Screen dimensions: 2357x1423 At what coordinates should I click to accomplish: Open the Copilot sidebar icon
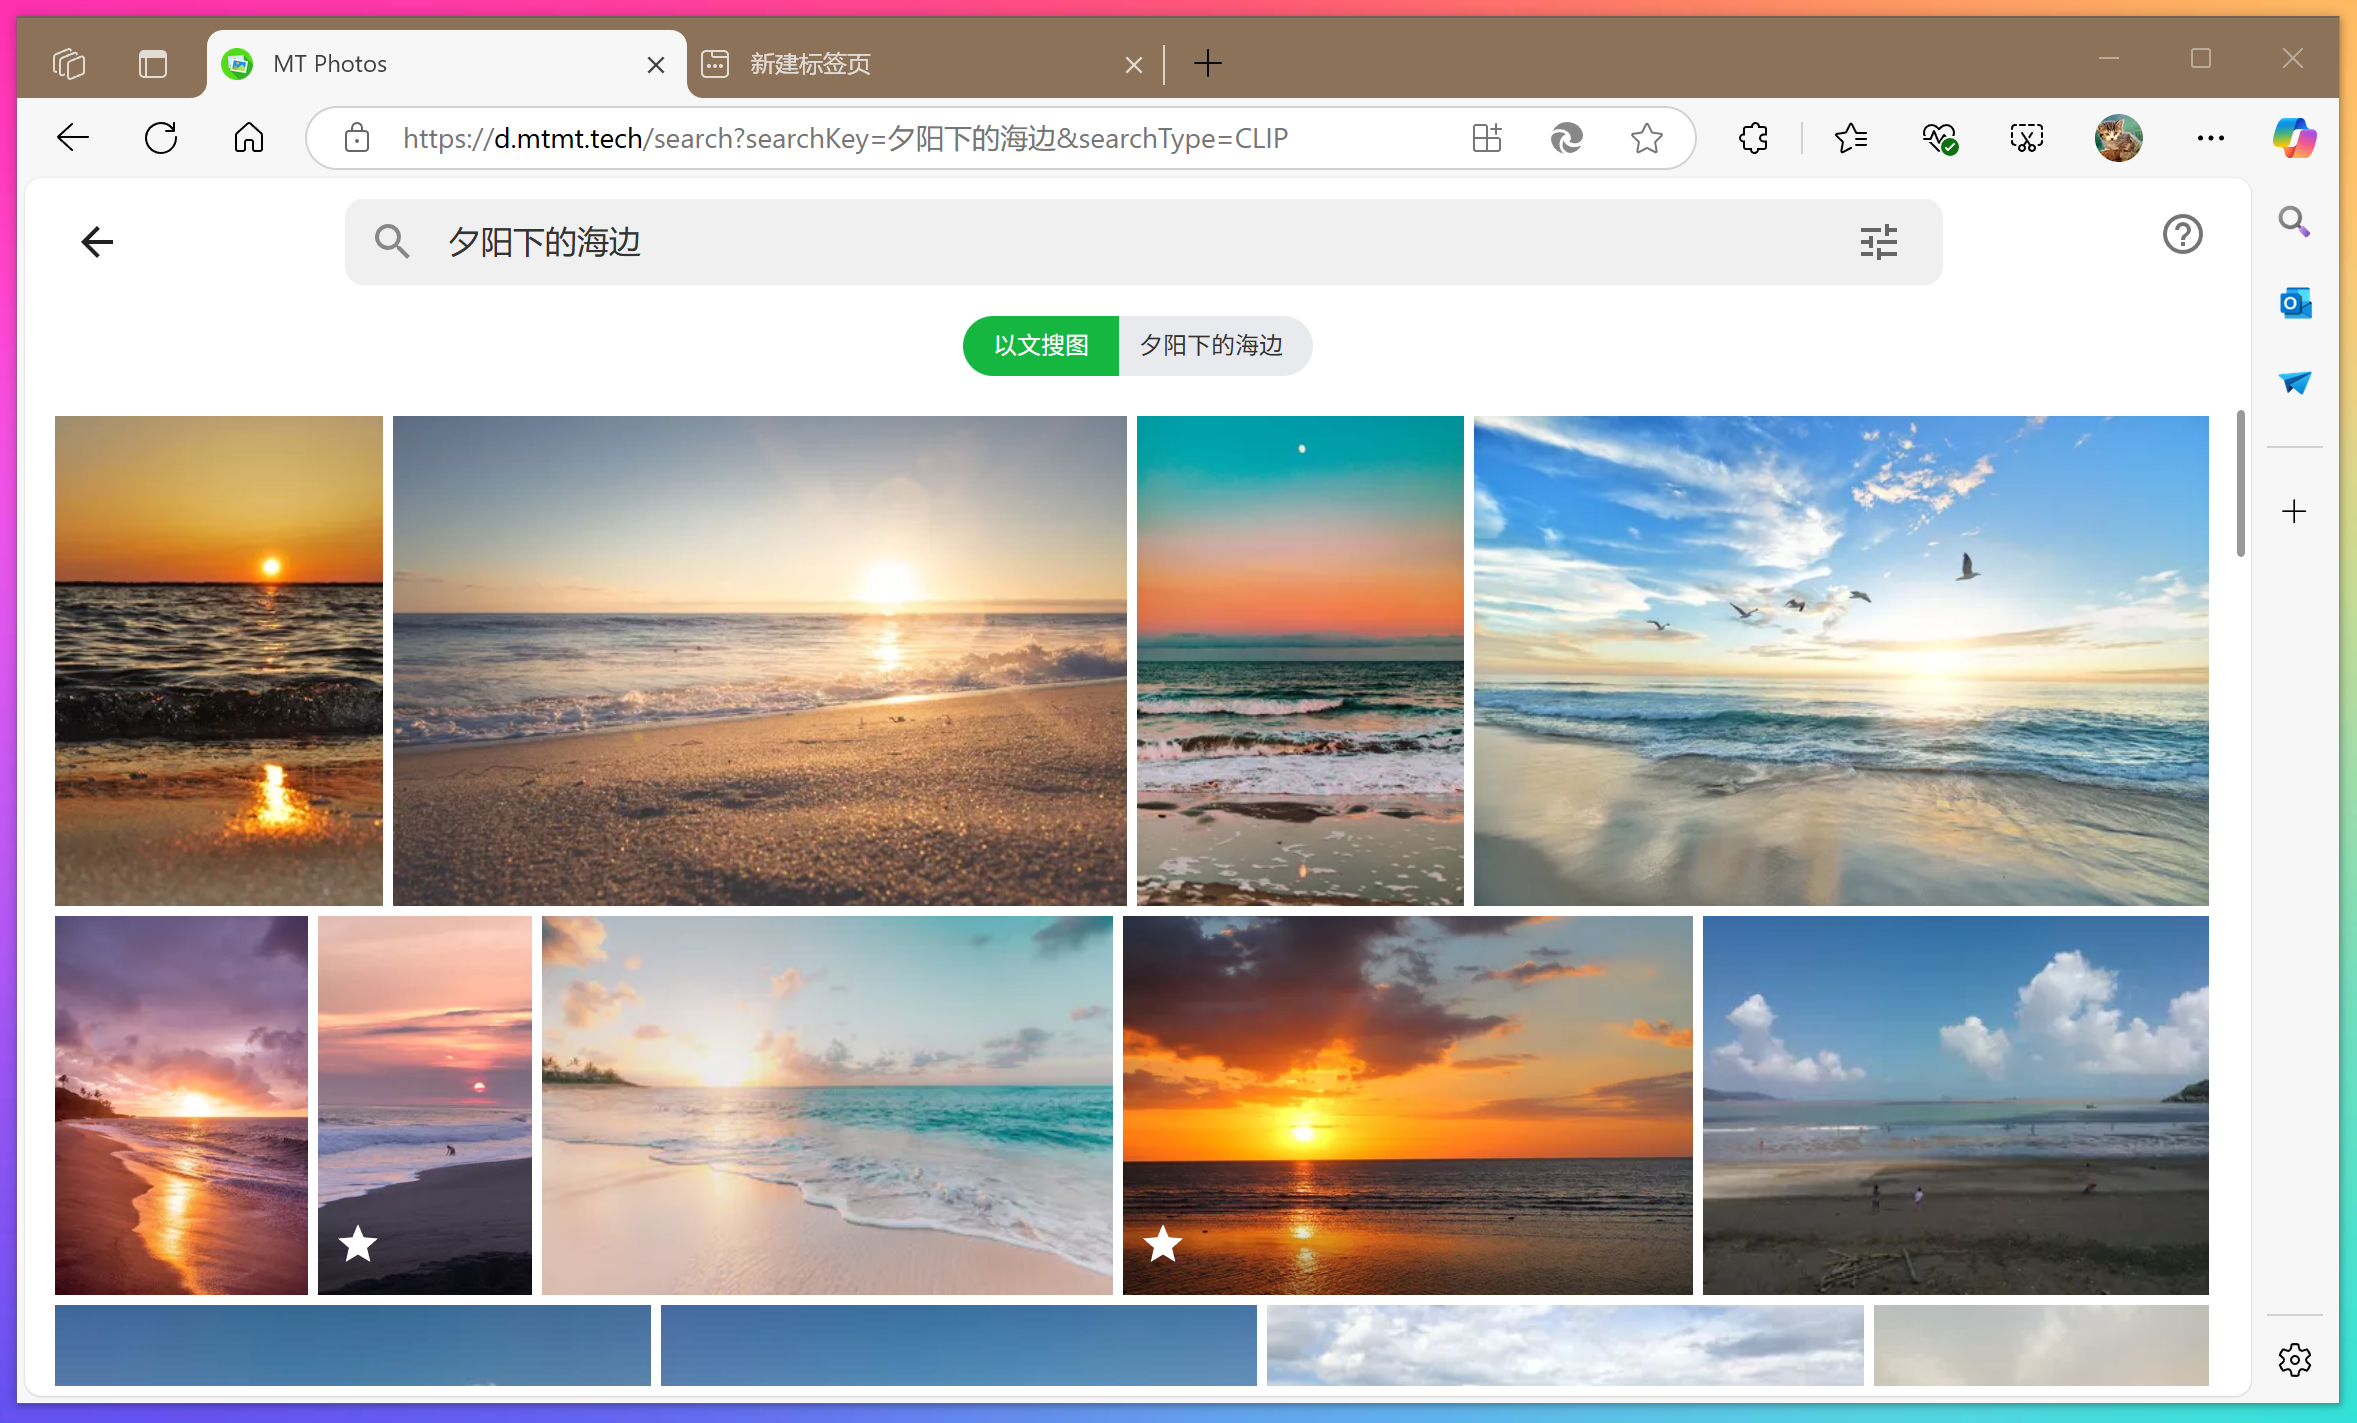coord(2294,138)
